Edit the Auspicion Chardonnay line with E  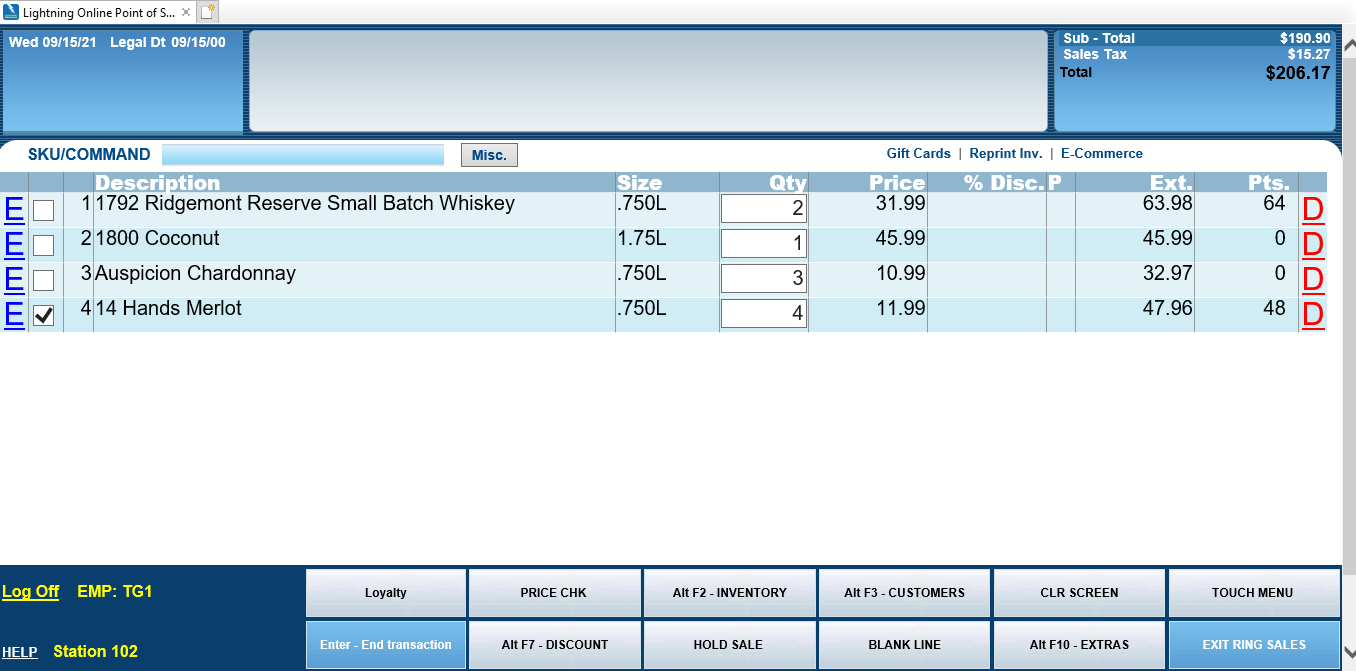coord(14,279)
